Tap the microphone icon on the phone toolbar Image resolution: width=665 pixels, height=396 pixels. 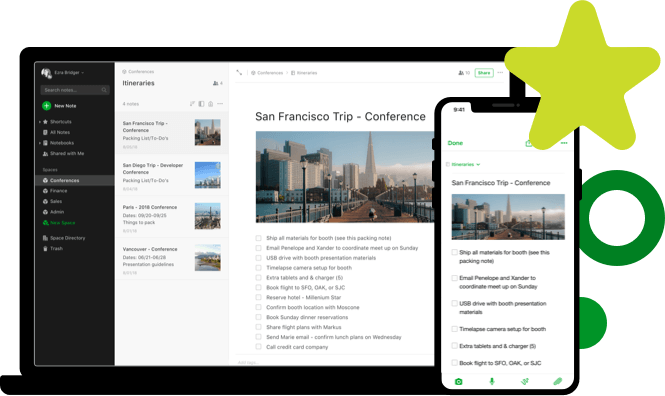492,382
